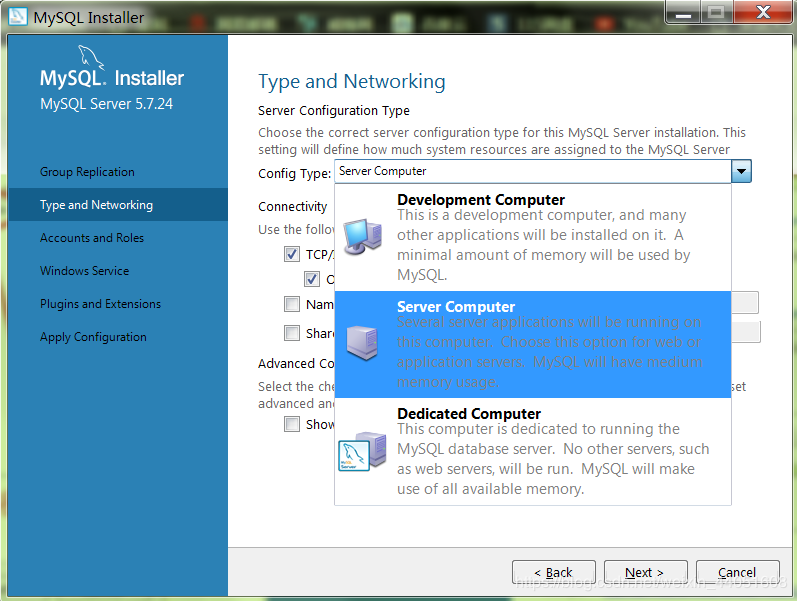Enable the Shared Memory checkbox

tap(292, 333)
